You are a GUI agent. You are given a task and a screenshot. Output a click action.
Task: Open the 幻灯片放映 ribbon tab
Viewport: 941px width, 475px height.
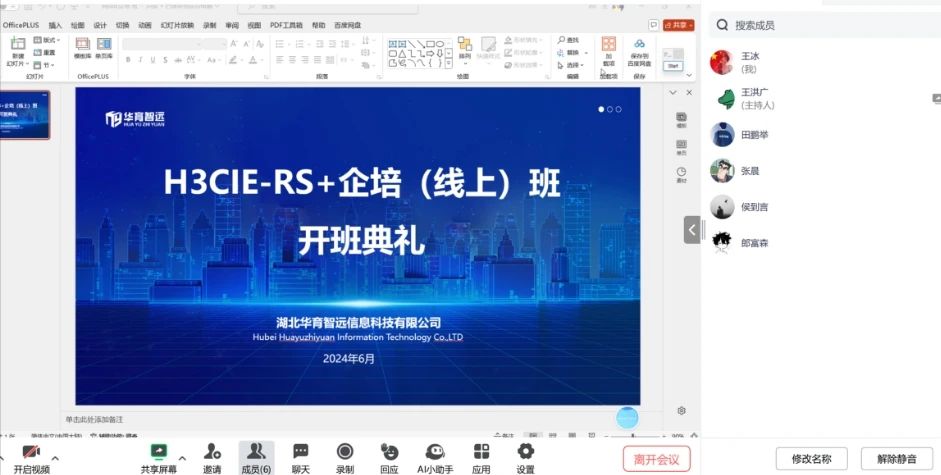click(x=177, y=25)
